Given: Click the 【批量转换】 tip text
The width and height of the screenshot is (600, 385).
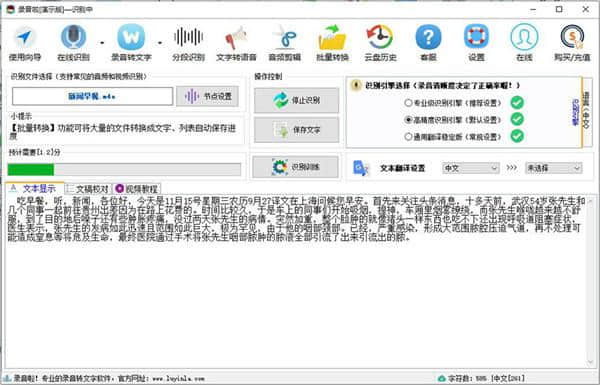Looking at the screenshot, I should coord(122,131).
